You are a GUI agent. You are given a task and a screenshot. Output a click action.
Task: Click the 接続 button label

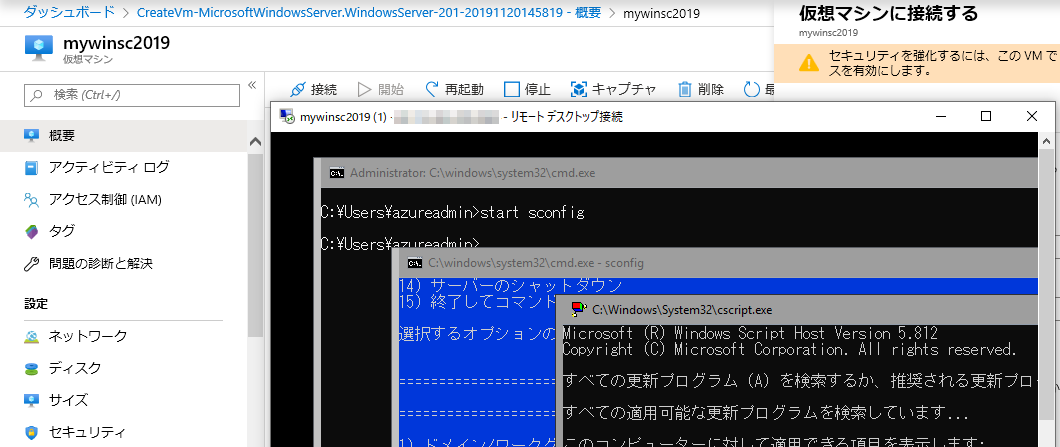324,89
